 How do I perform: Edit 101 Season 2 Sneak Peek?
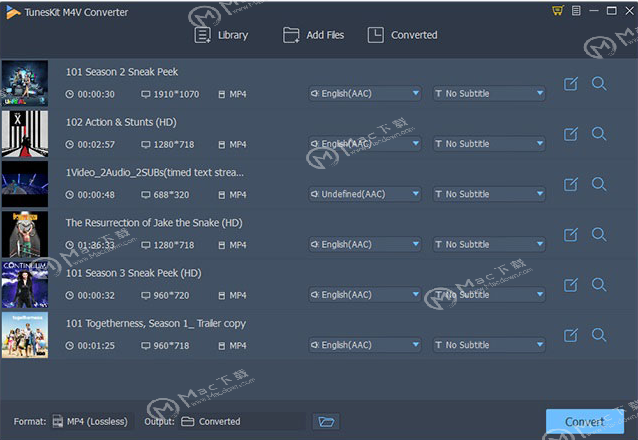[x=570, y=84]
